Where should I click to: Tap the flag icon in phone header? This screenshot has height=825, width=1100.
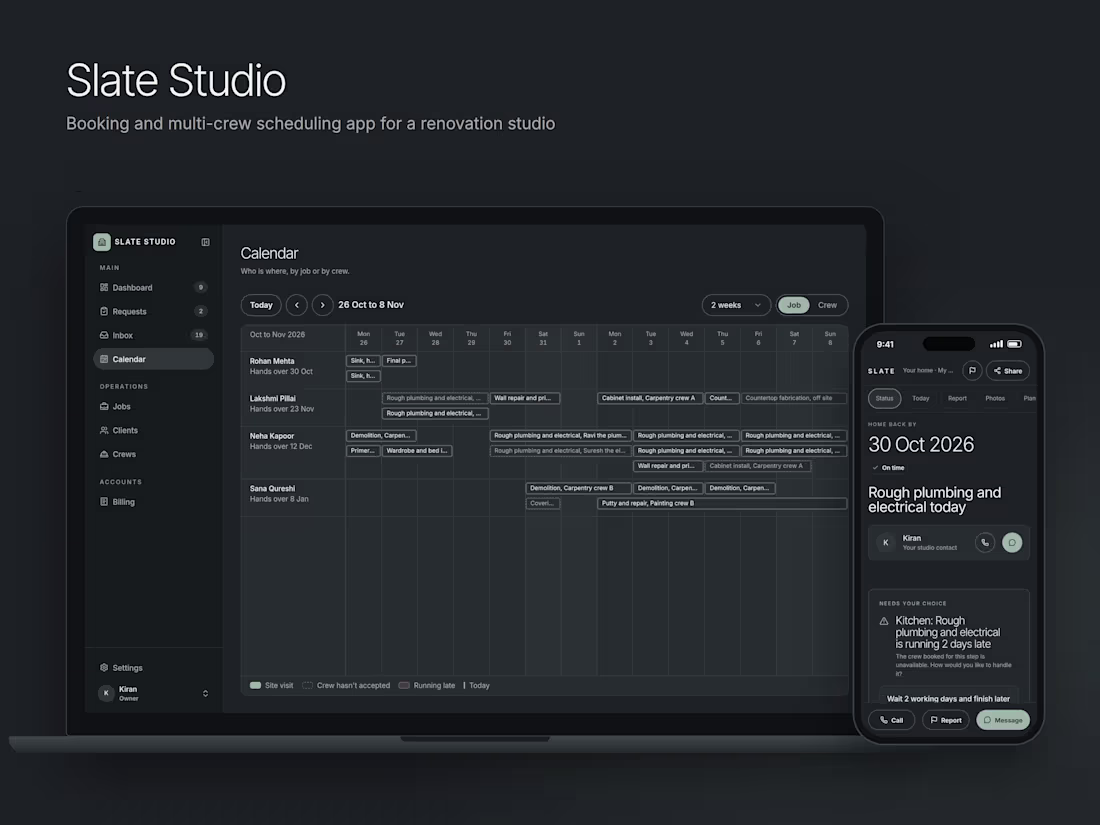[x=972, y=370]
